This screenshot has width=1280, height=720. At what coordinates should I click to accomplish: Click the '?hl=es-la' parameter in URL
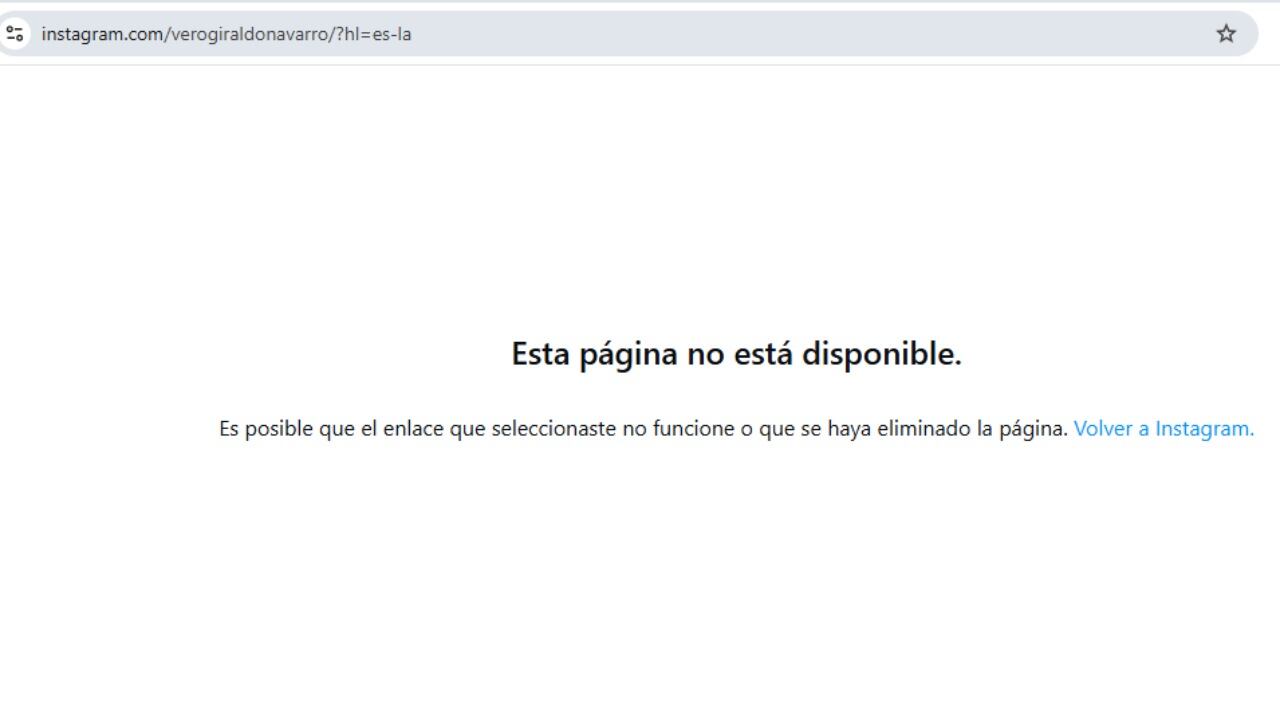374,34
